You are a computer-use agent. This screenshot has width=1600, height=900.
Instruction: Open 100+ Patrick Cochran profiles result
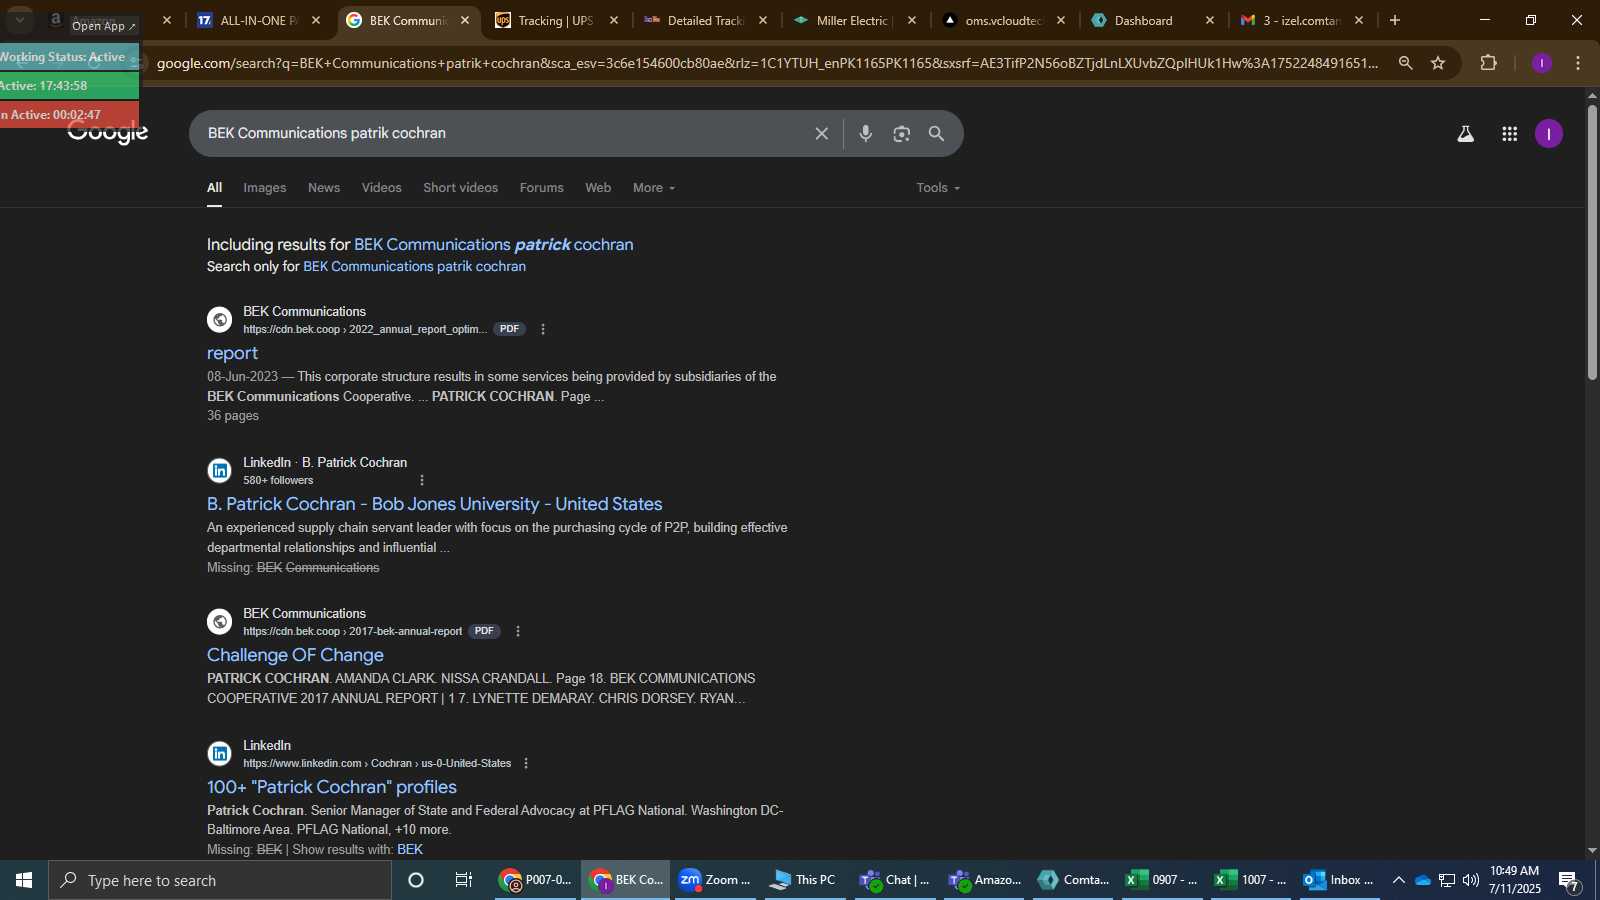[x=332, y=787]
